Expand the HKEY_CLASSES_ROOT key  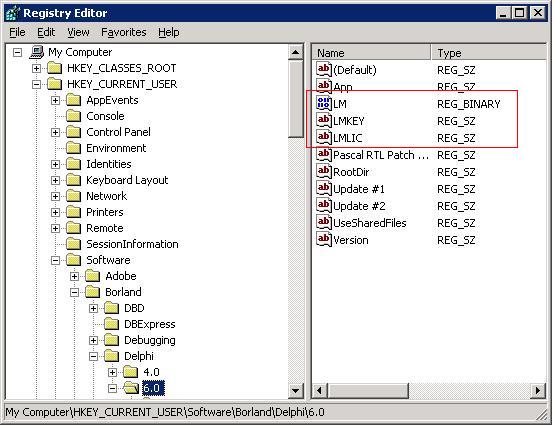(x=36, y=68)
